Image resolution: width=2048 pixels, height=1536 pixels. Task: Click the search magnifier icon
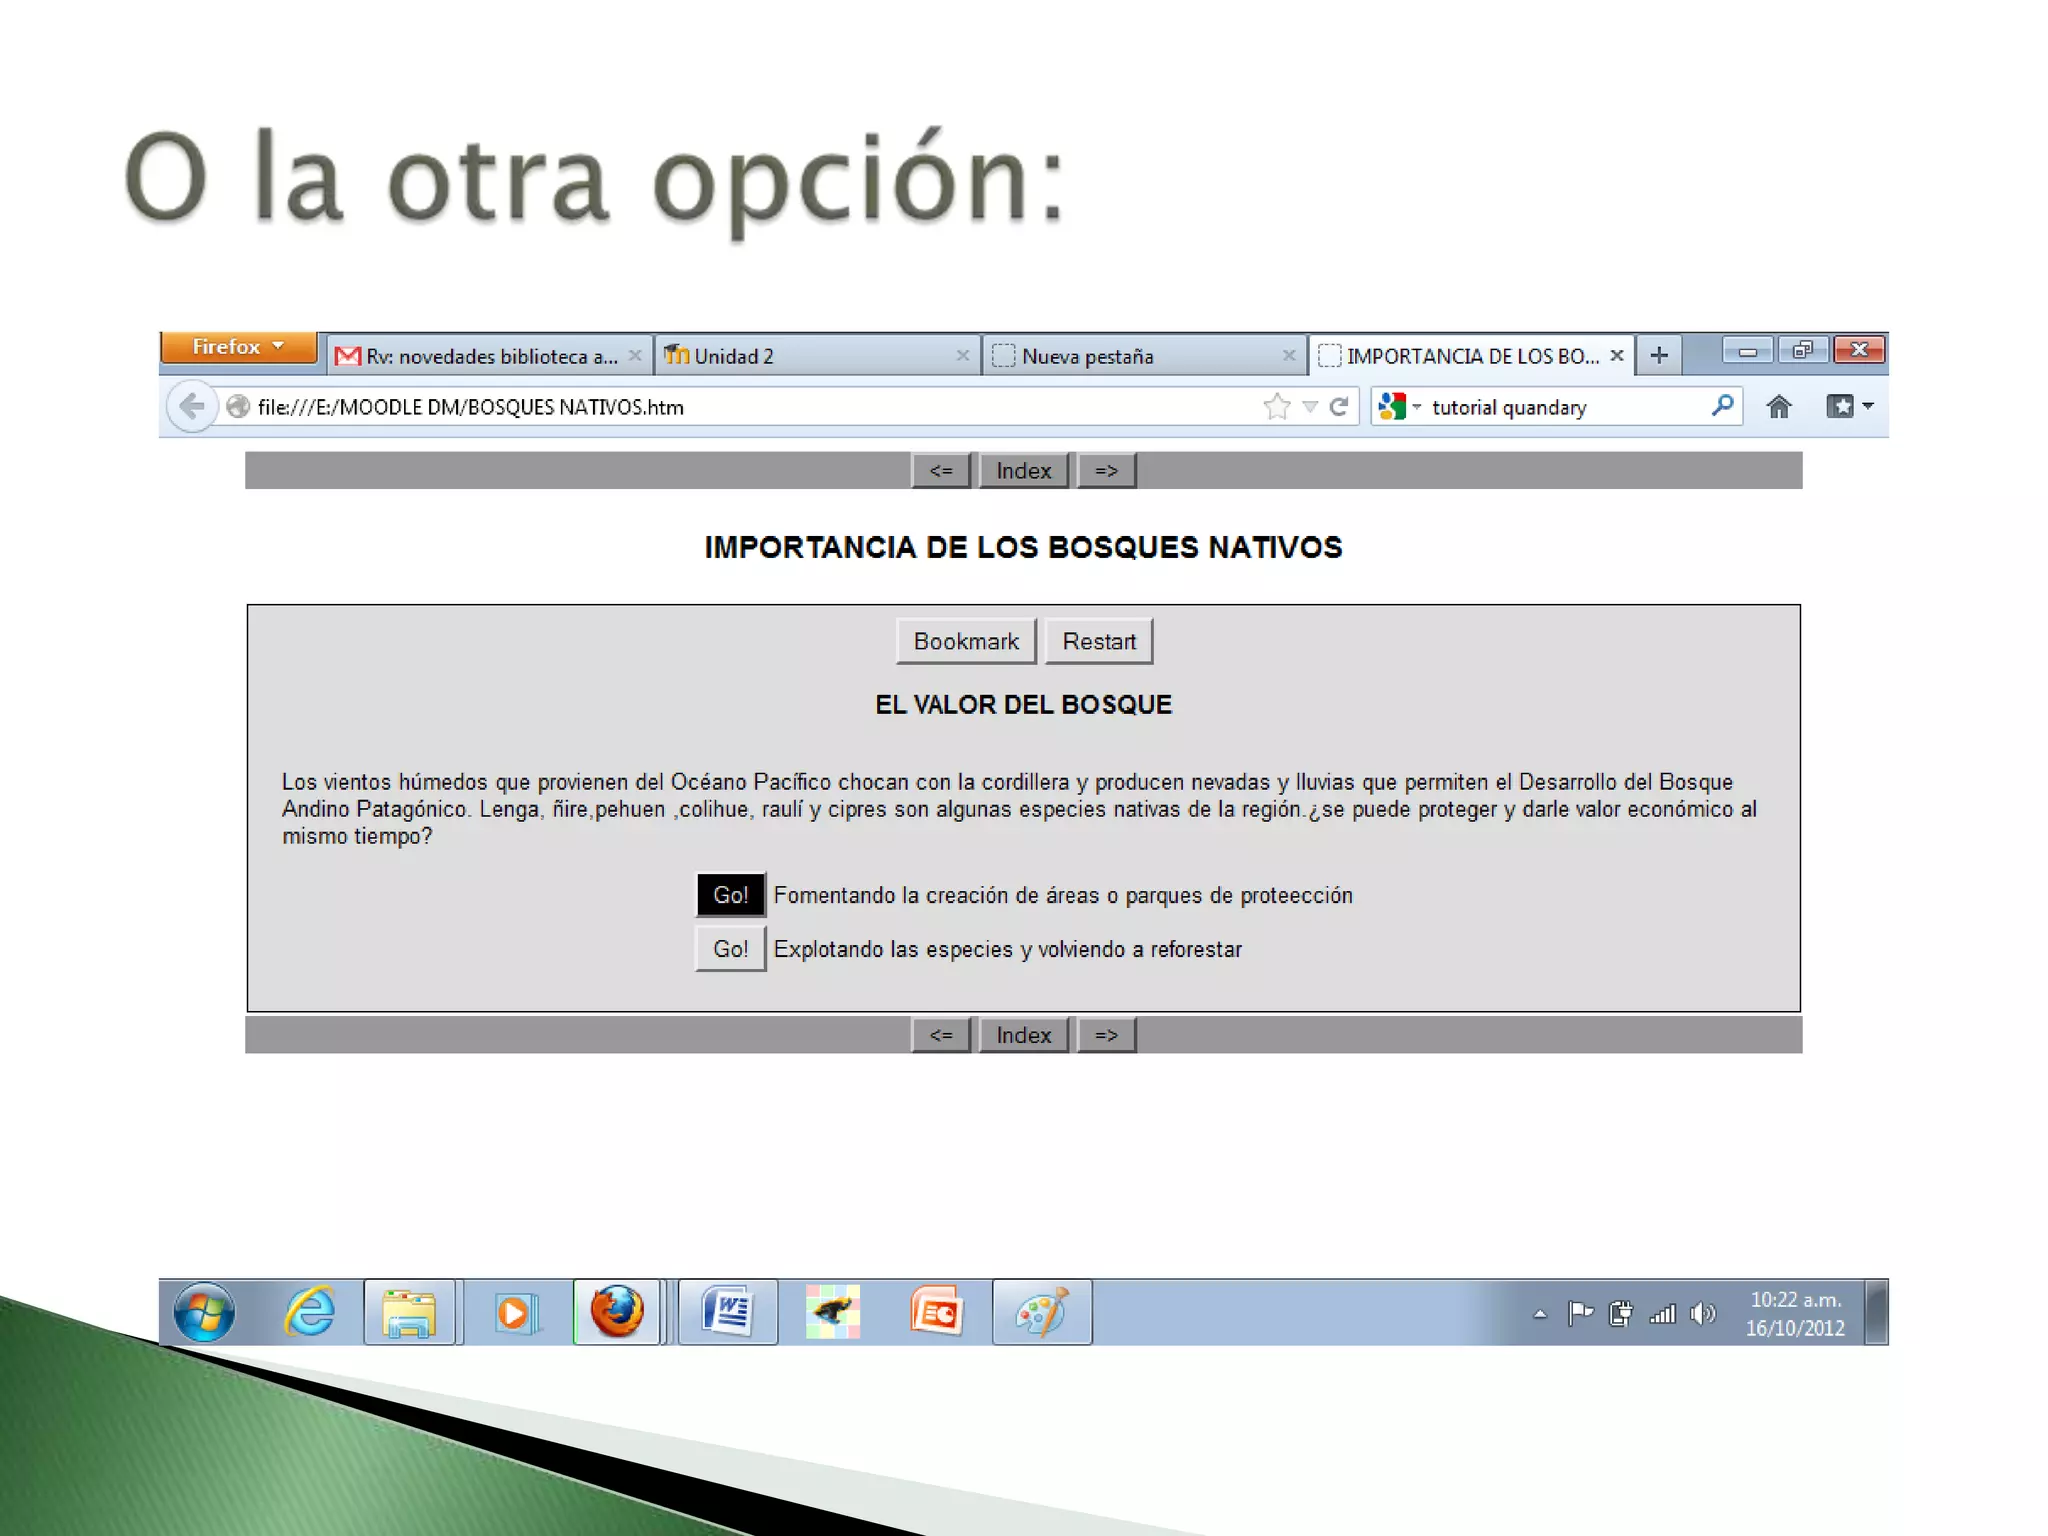click(x=1722, y=406)
